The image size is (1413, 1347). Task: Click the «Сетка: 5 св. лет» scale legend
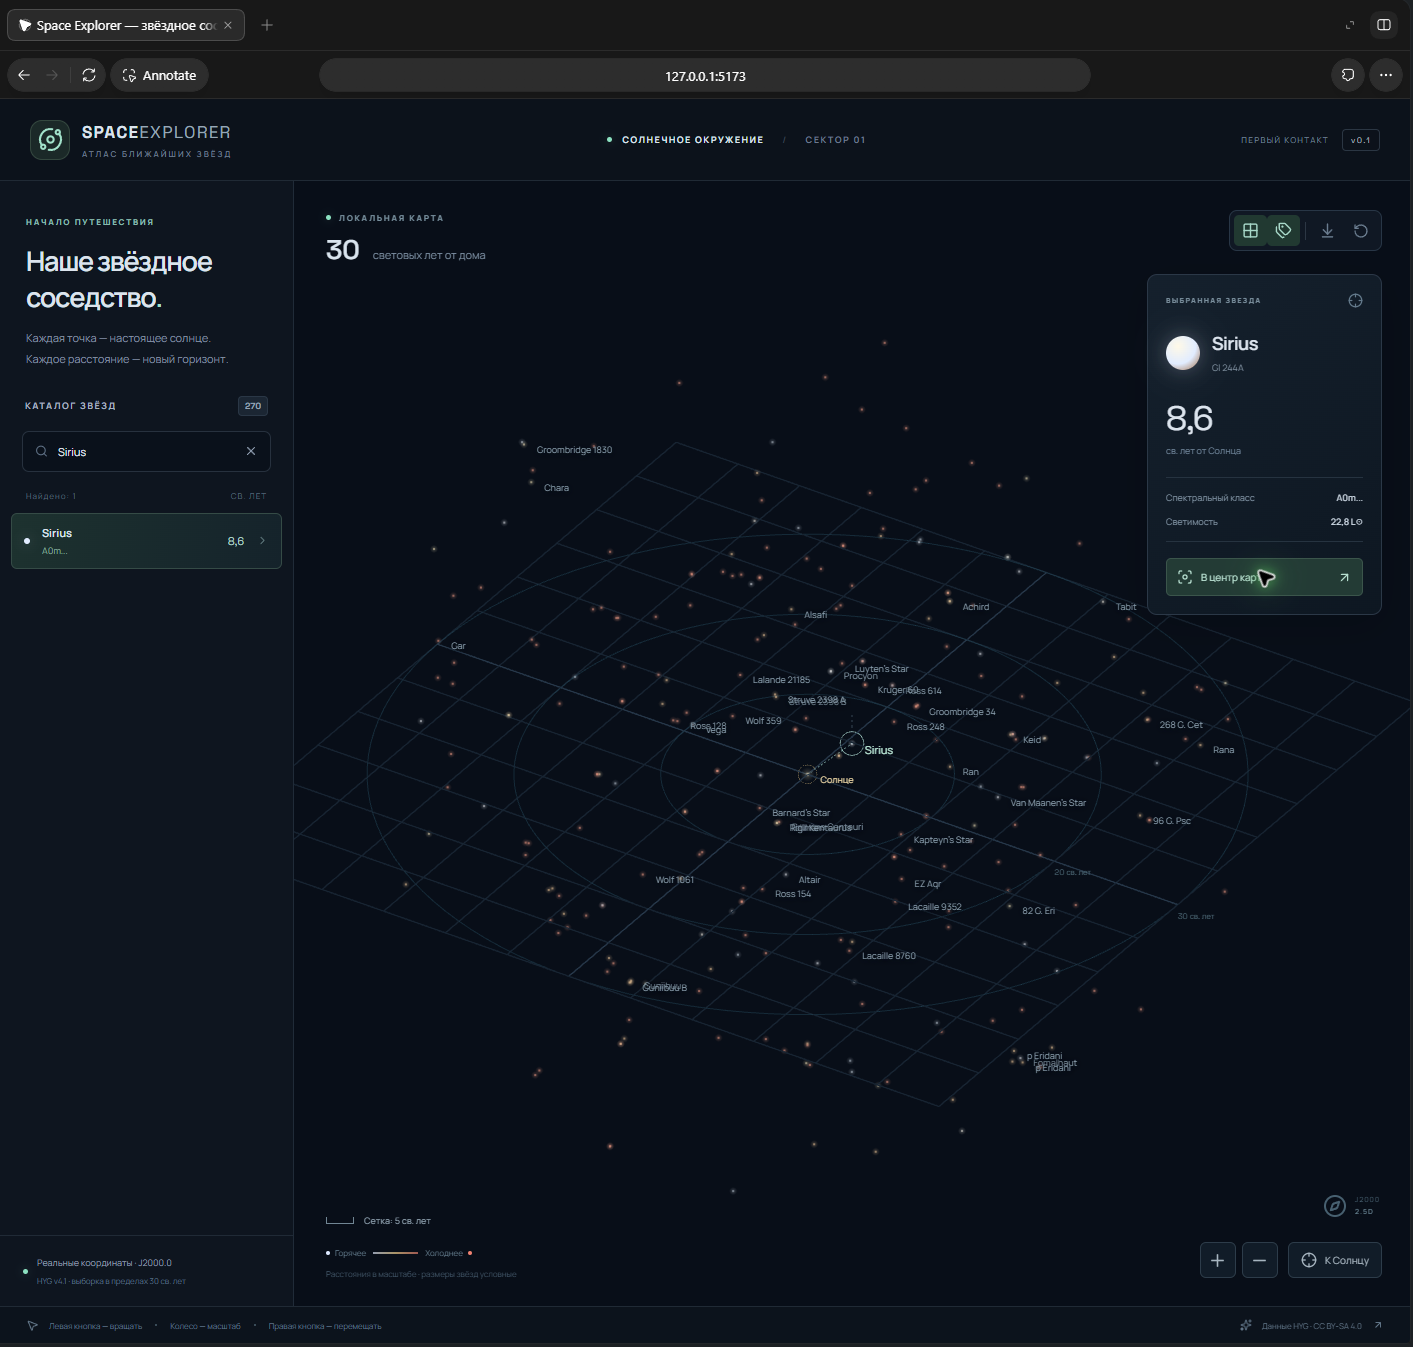[x=379, y=1221]
